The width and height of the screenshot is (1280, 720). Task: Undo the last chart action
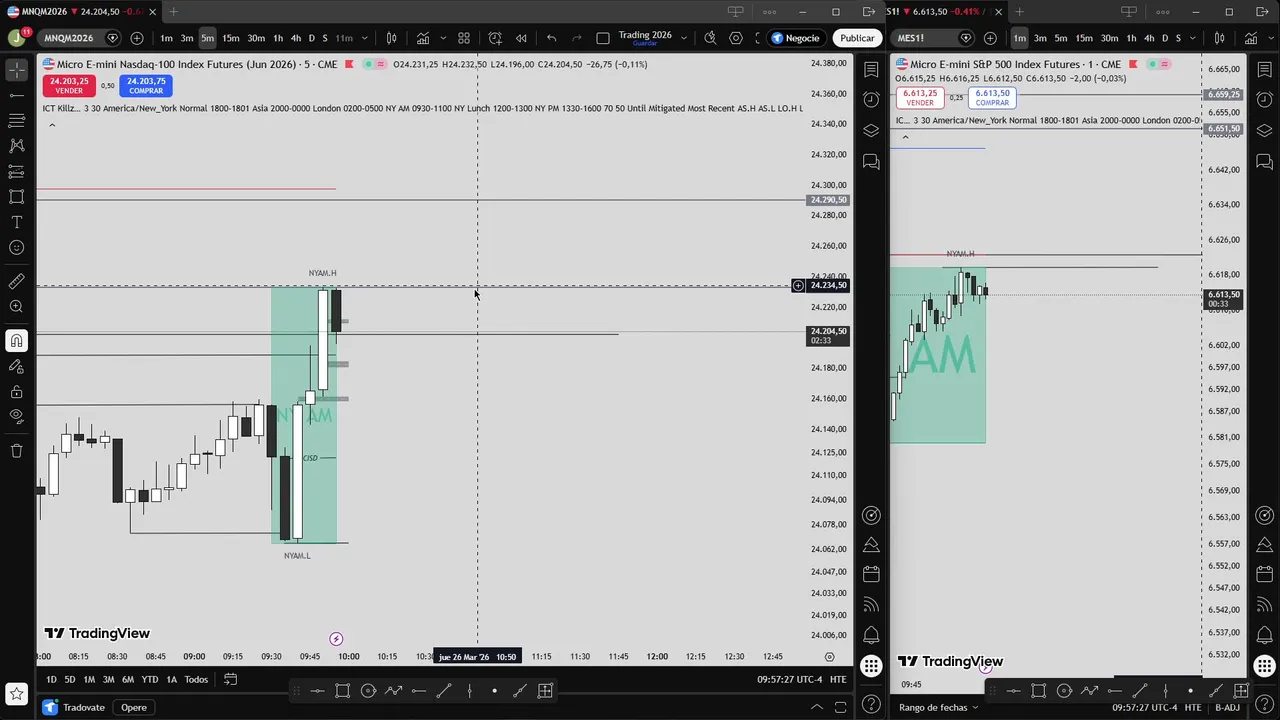point(551,38)
